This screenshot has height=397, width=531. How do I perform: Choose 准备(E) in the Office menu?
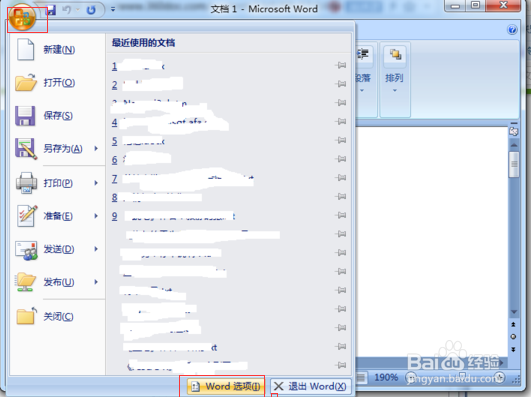(58, 216)
